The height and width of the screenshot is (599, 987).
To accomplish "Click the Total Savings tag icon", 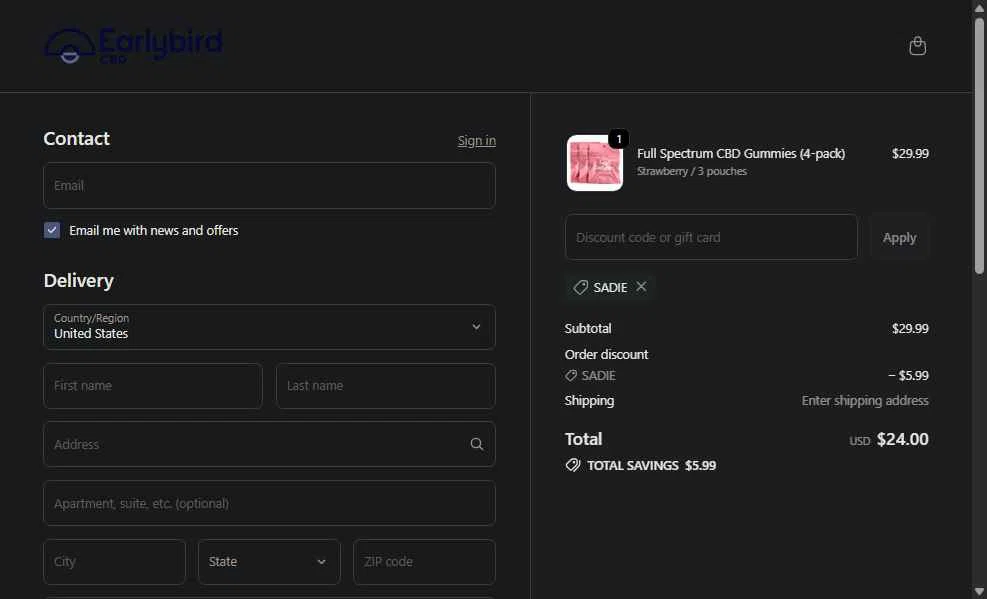I will point(573,465).
